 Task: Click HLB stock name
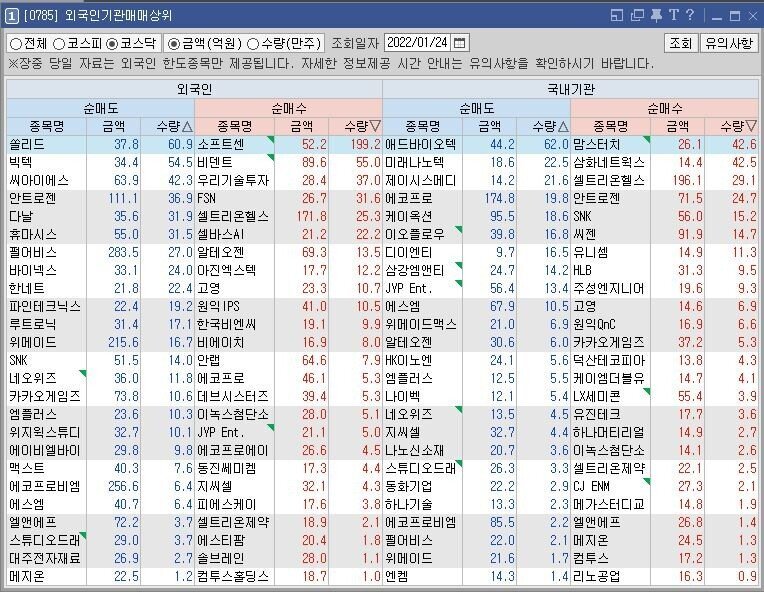click(x=582, y=270)
